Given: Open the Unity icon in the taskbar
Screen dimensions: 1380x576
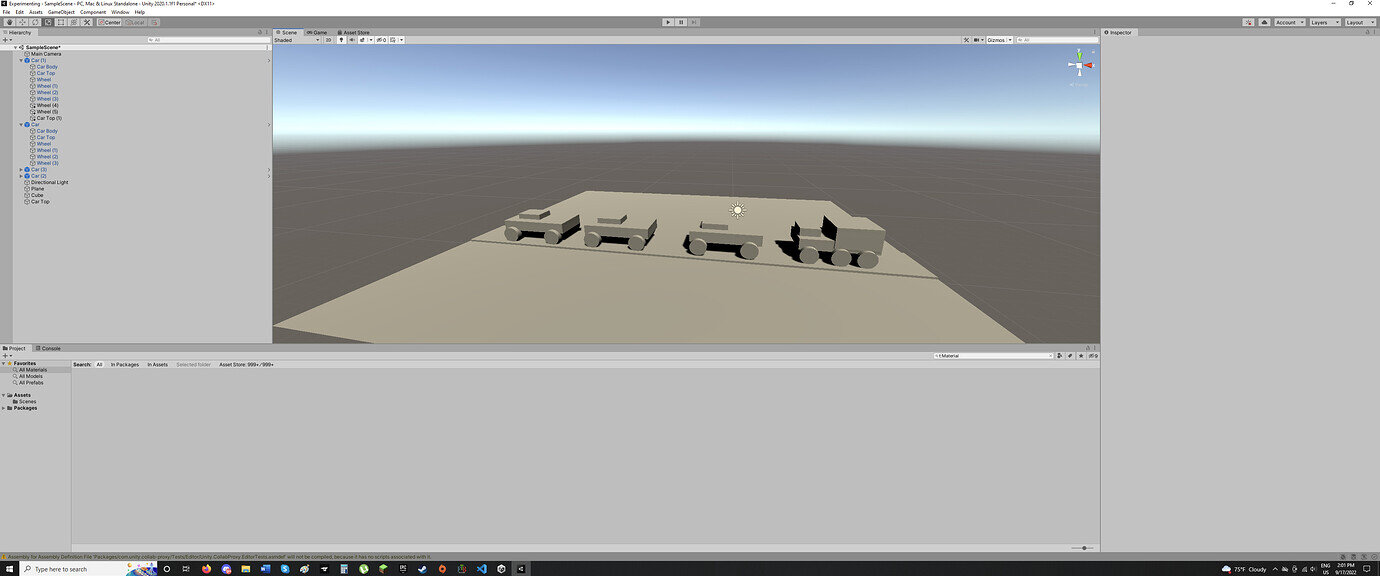Looking at the screenshot, I should (x=522, y=569).
